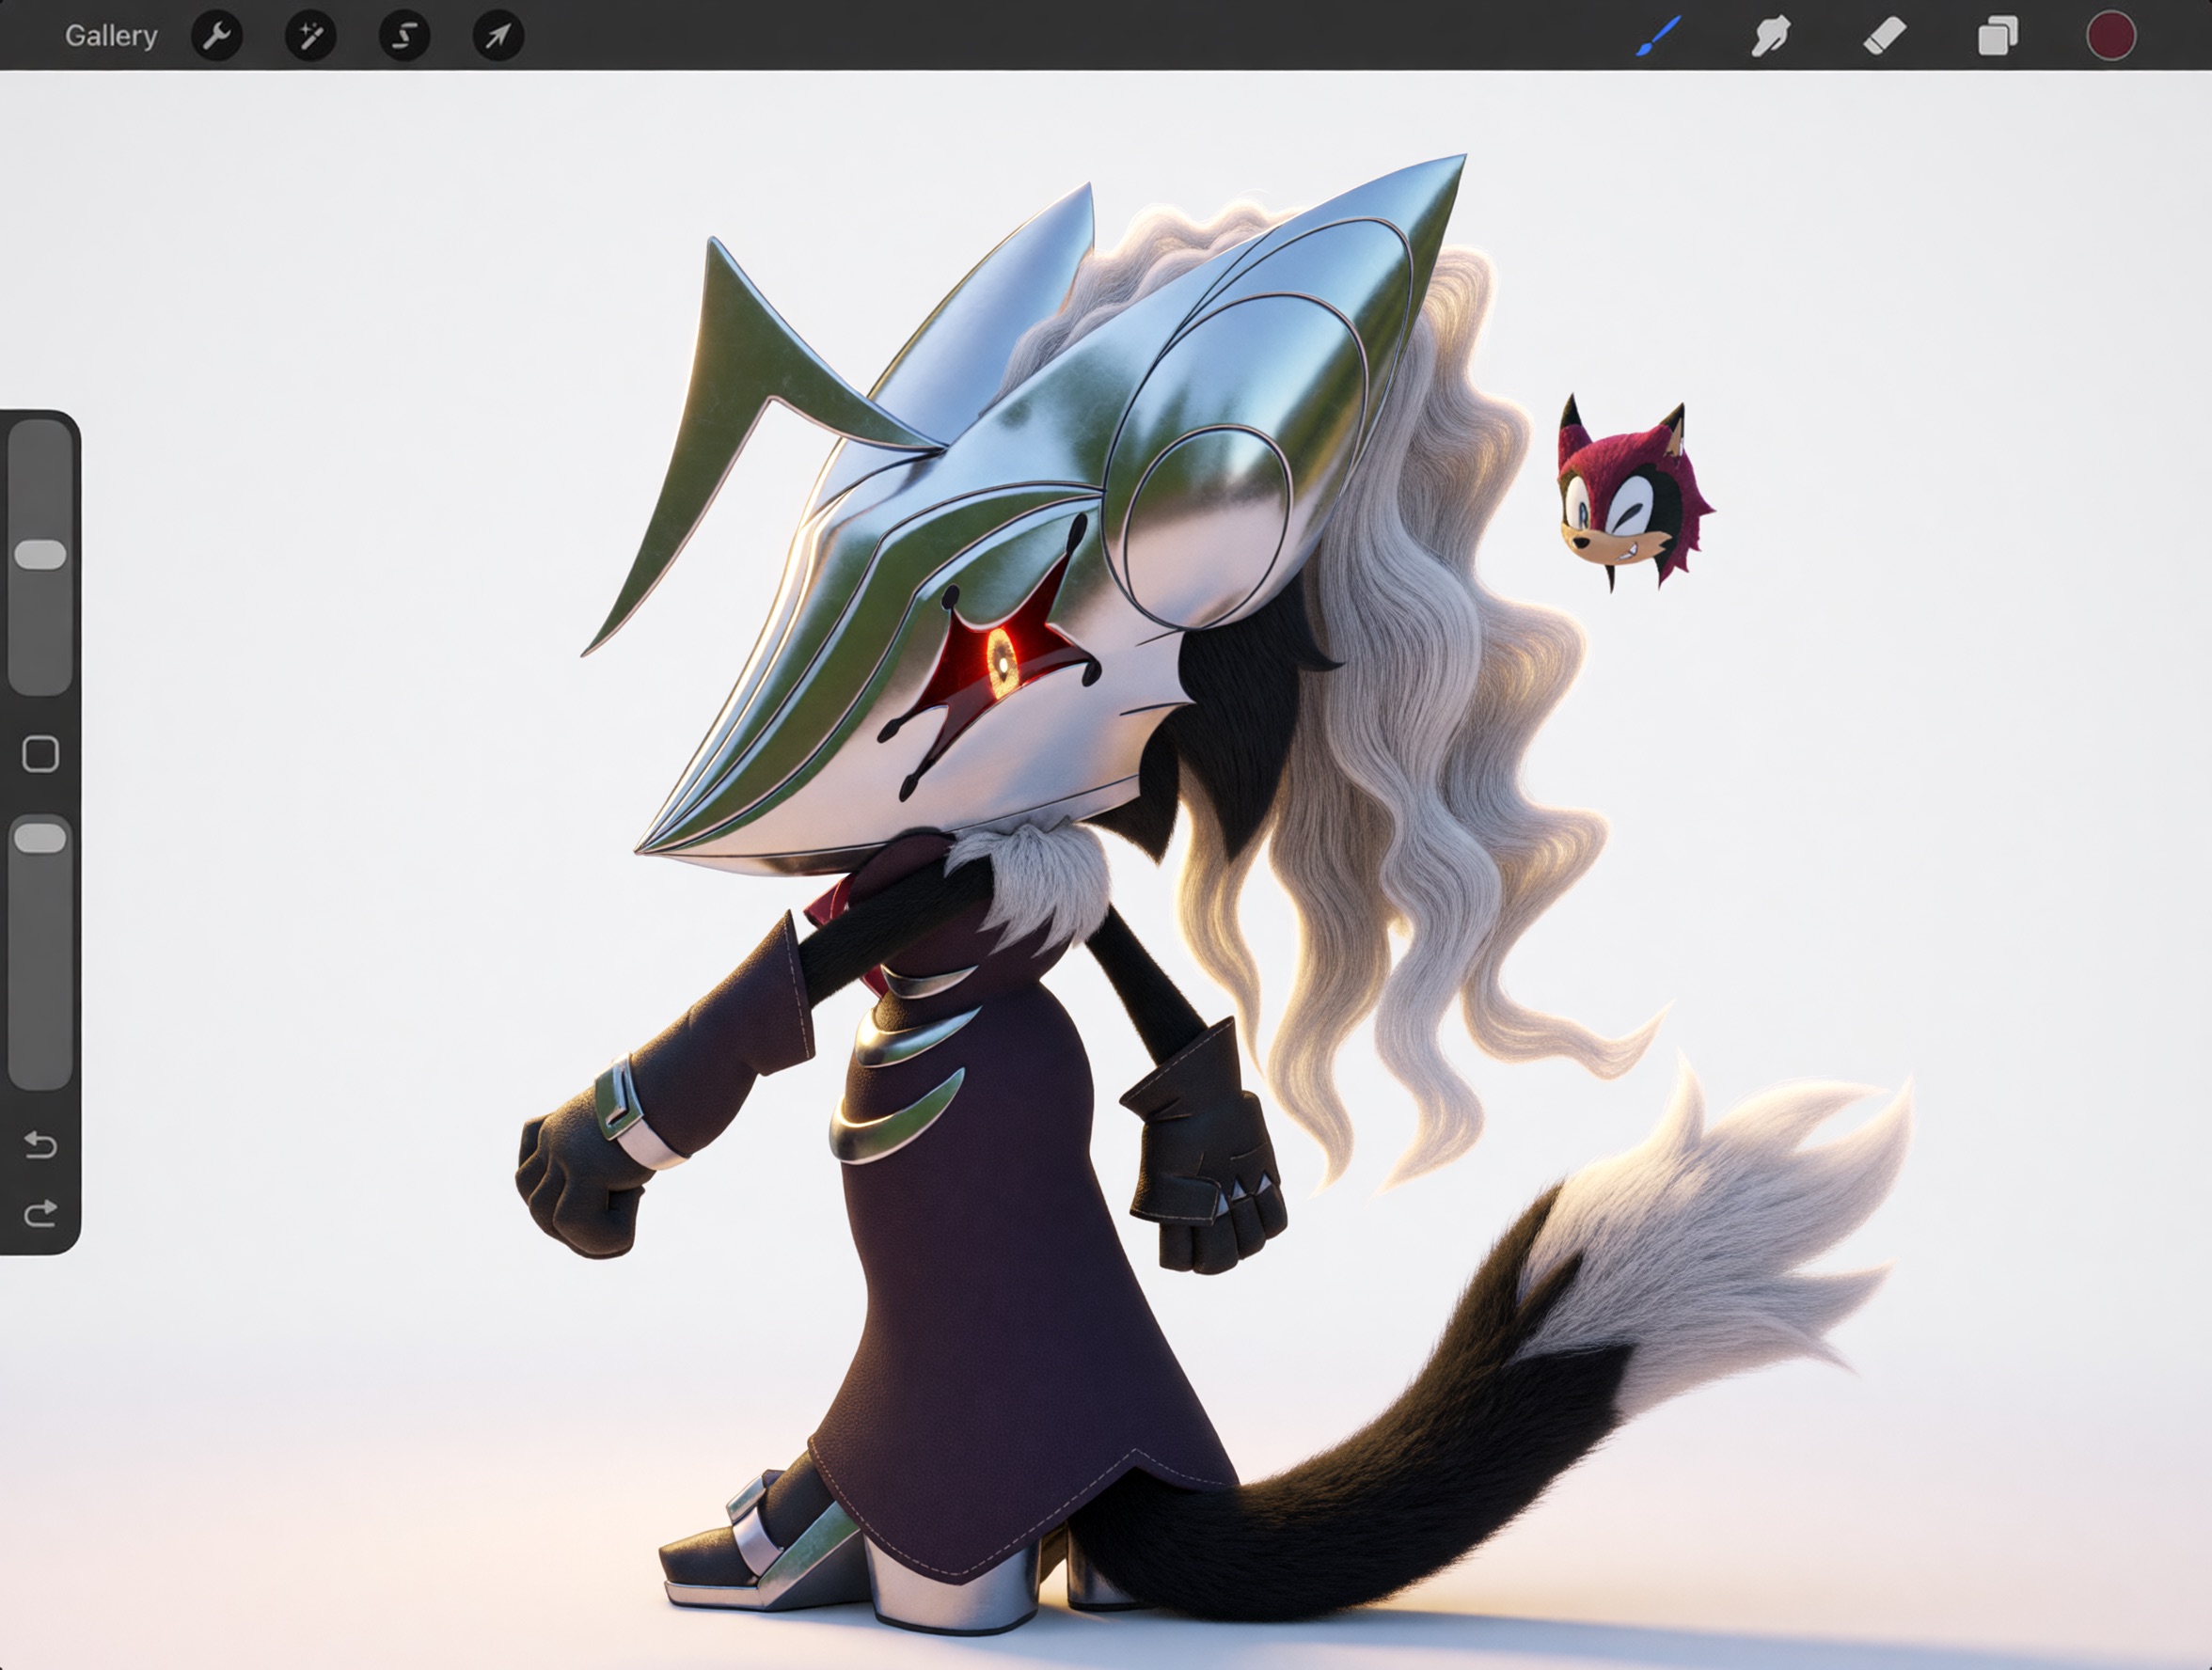Open the Adjustments magic wand menu
Image resolution: width=2212 pixels, height=1670 pixels.
click(310, 36)
